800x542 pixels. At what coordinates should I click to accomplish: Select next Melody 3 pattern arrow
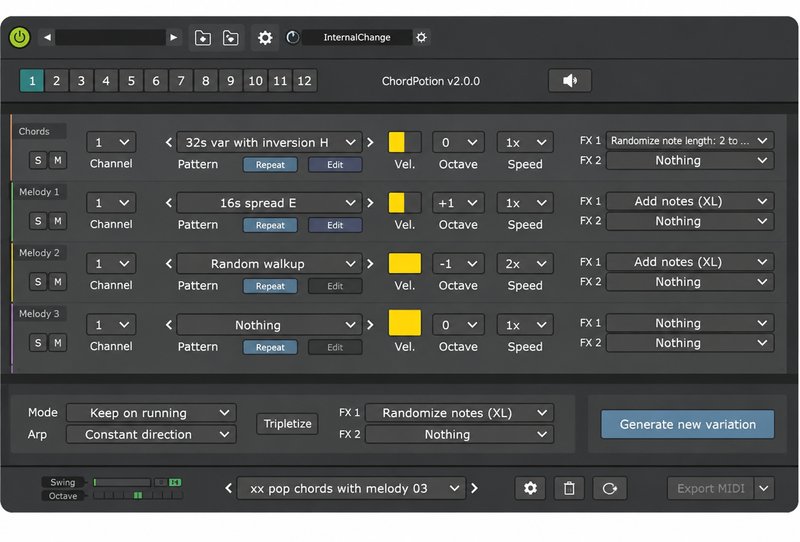tap(370, 325)
